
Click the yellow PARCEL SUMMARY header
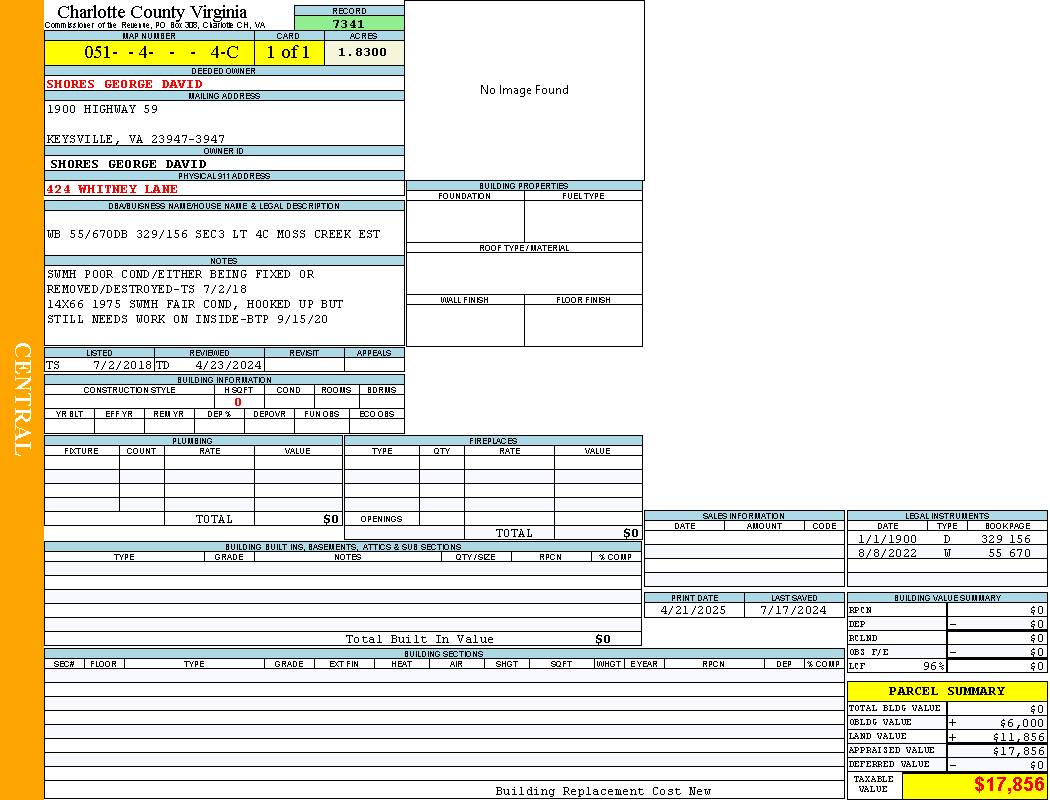tap(946, 691)
